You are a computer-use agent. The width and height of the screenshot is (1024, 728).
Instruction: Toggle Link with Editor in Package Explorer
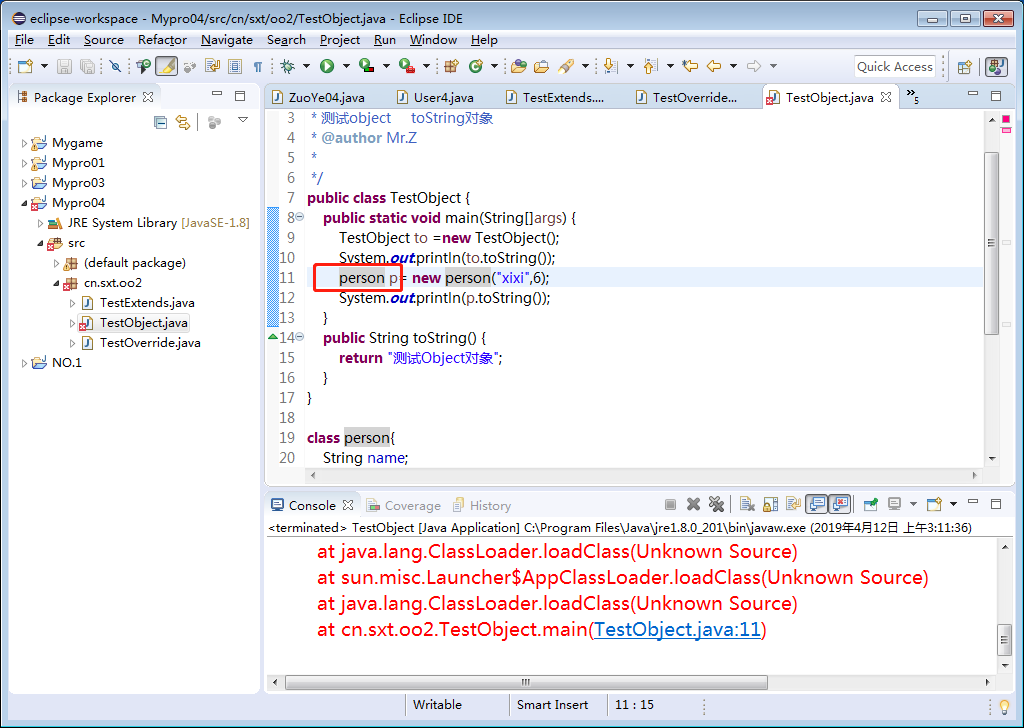coord(183,122)
